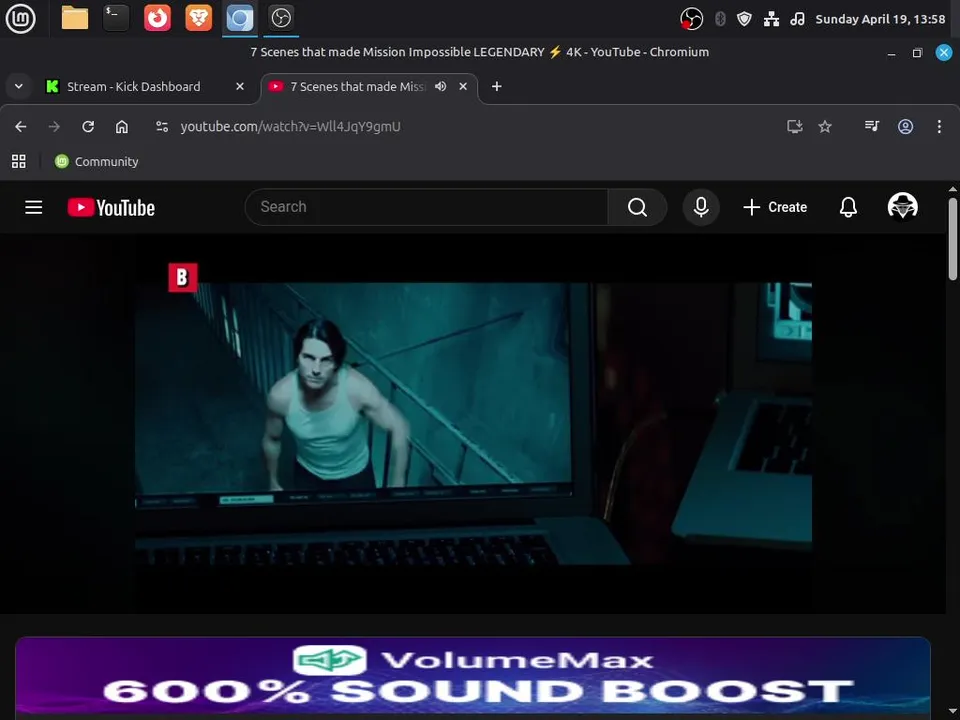Open the calendar from the clock
The image size is (960, 720).
pyautogui.click(x=880, y=19)
